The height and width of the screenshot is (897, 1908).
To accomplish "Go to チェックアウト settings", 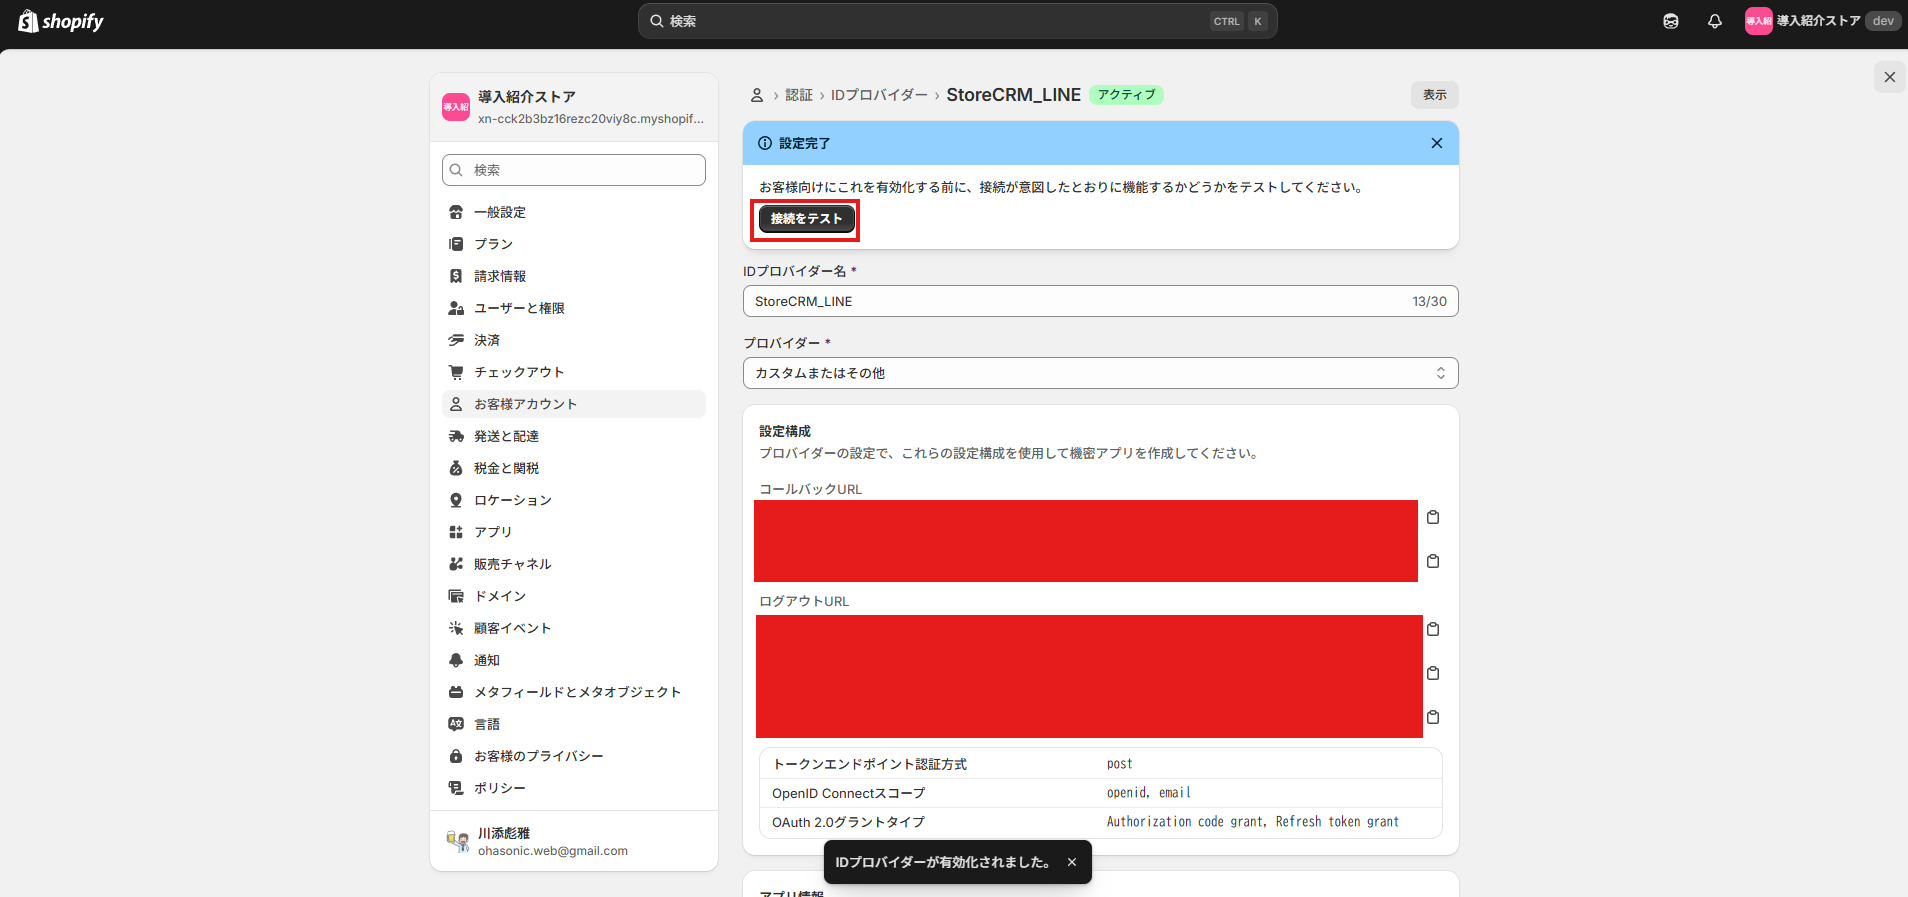I will tap(519, 372).
